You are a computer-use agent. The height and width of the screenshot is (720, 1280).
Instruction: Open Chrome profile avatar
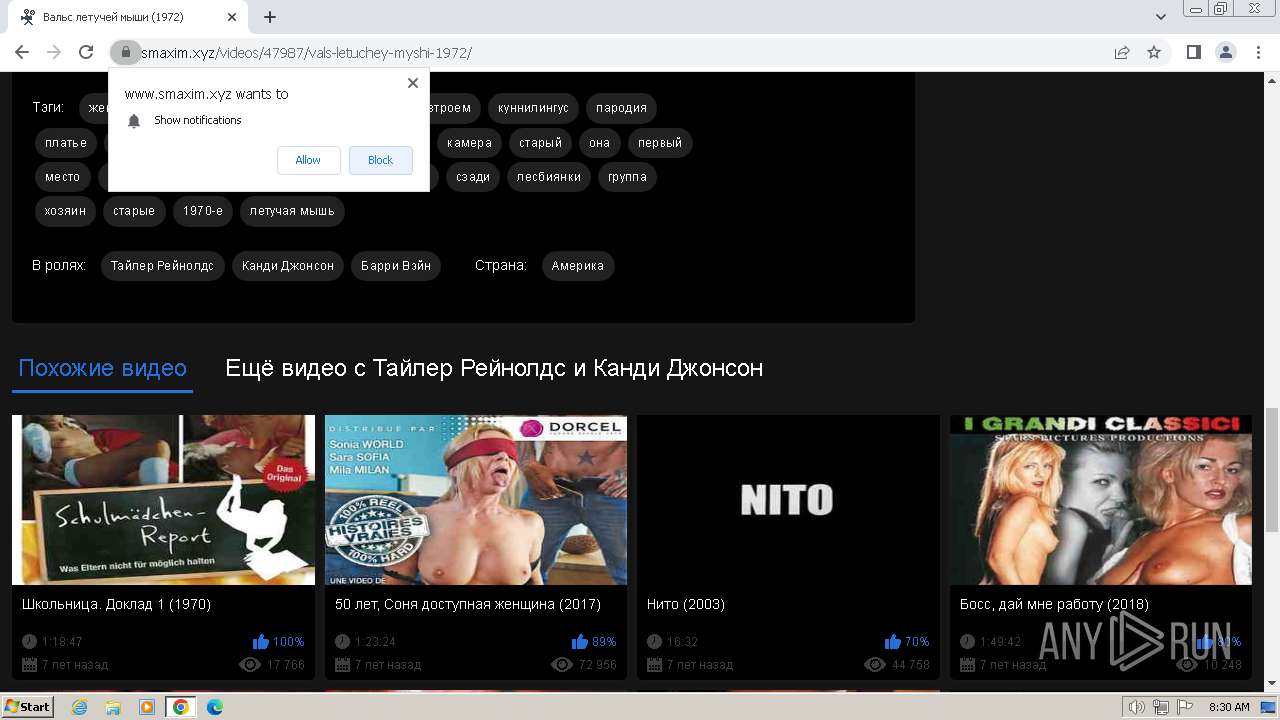[1225, 52]
